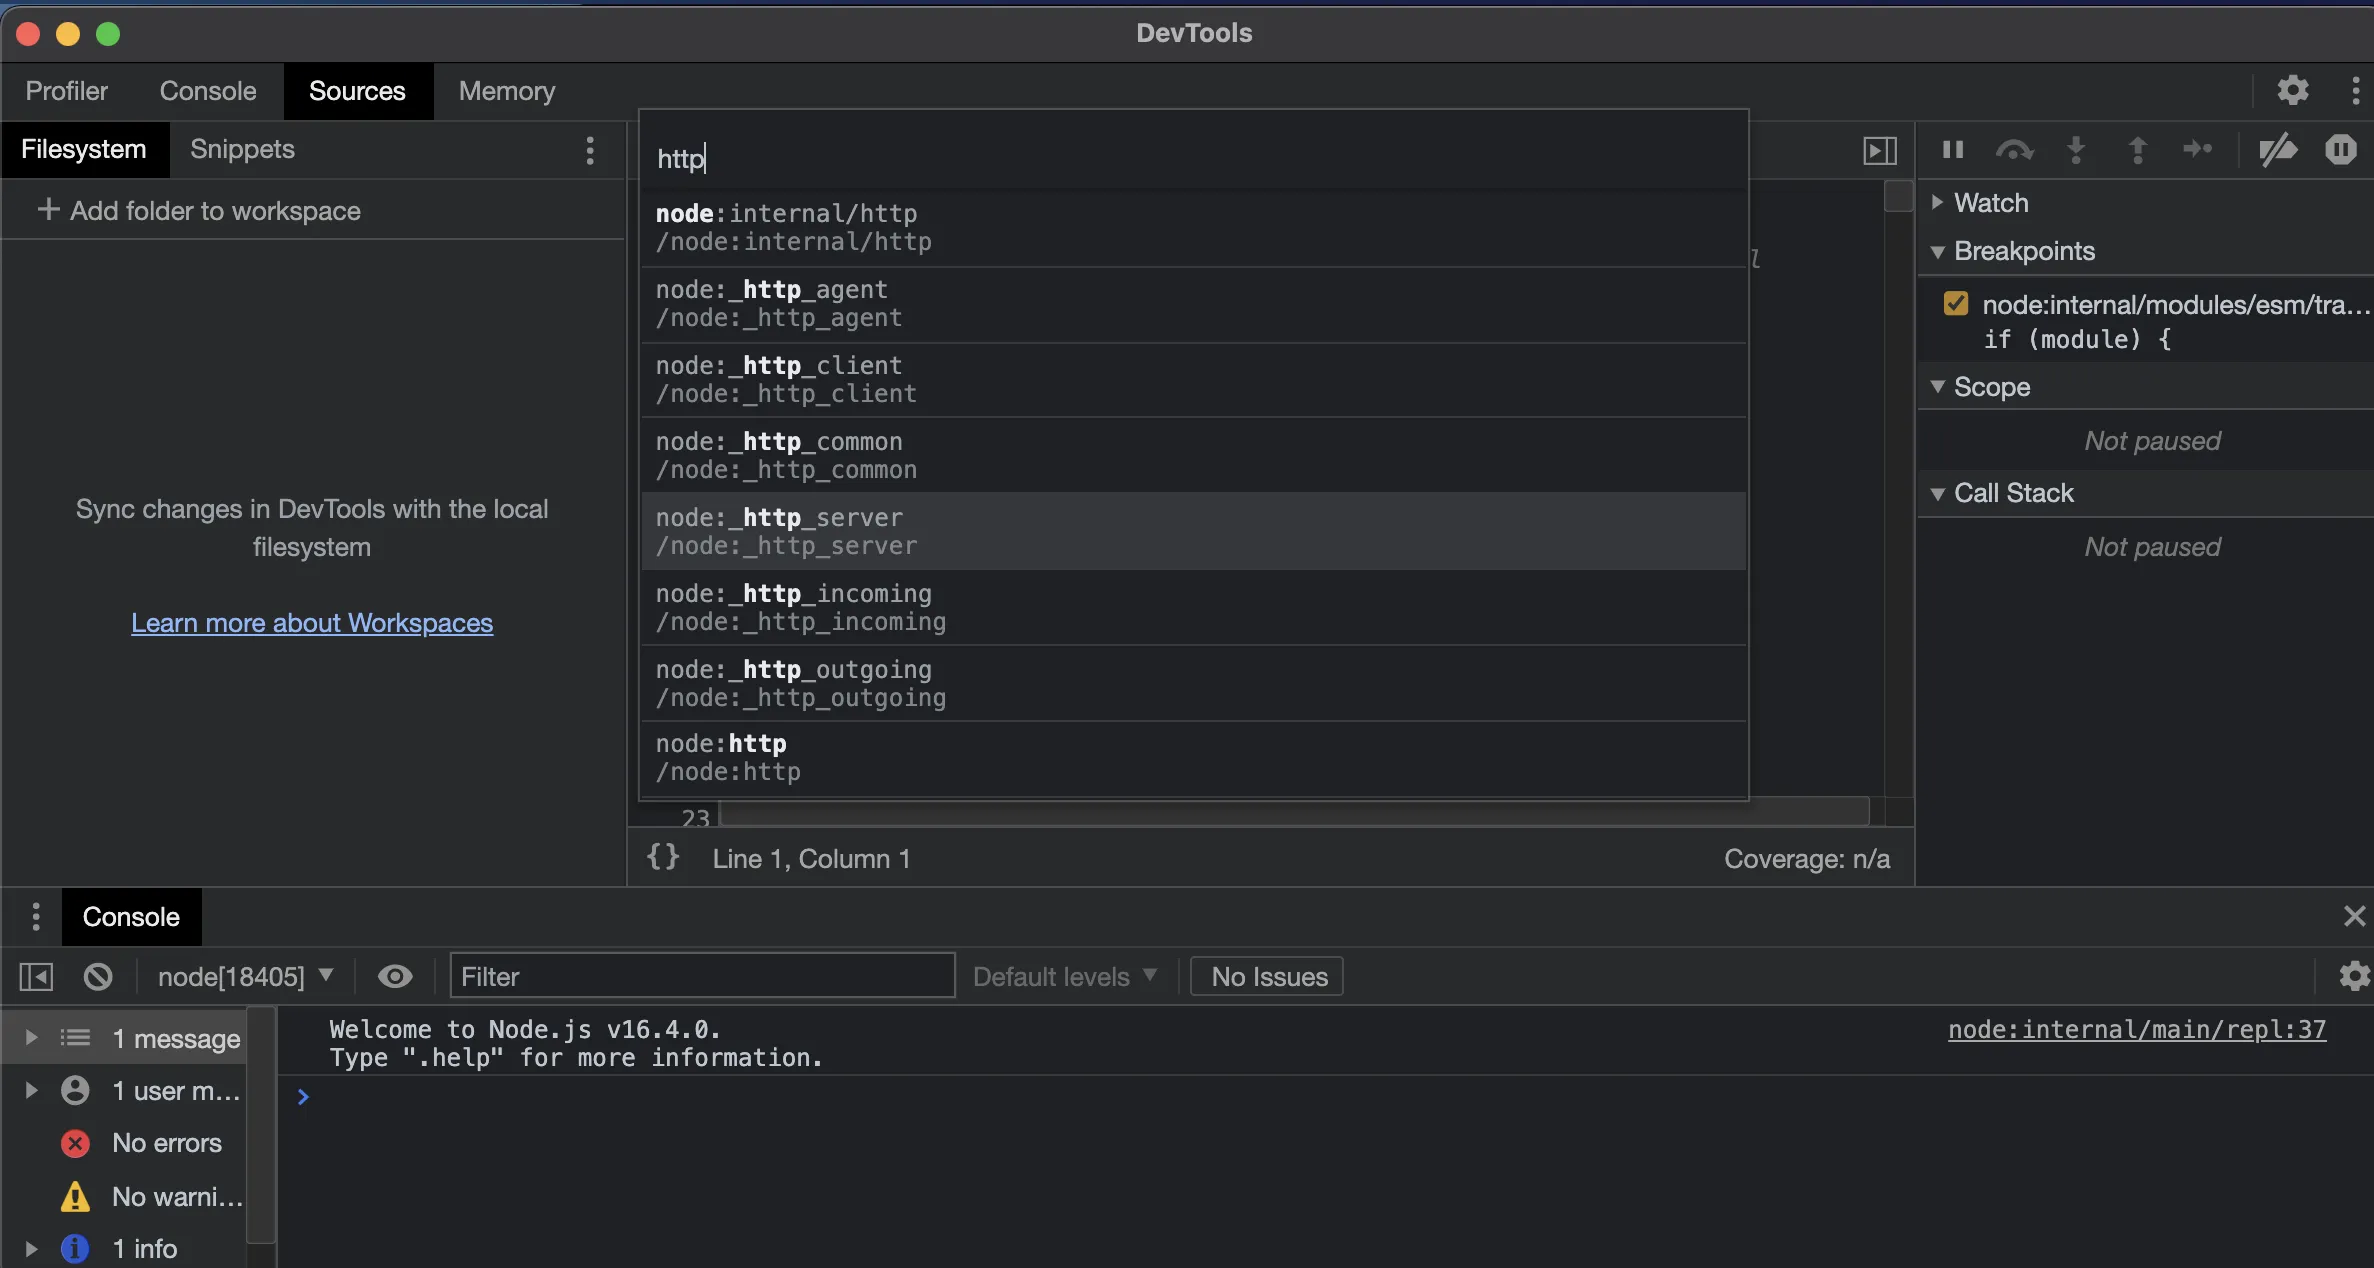2374x1268 pixels.
Task: Open Learn more about Workspaces link
Action: point(312,623)
